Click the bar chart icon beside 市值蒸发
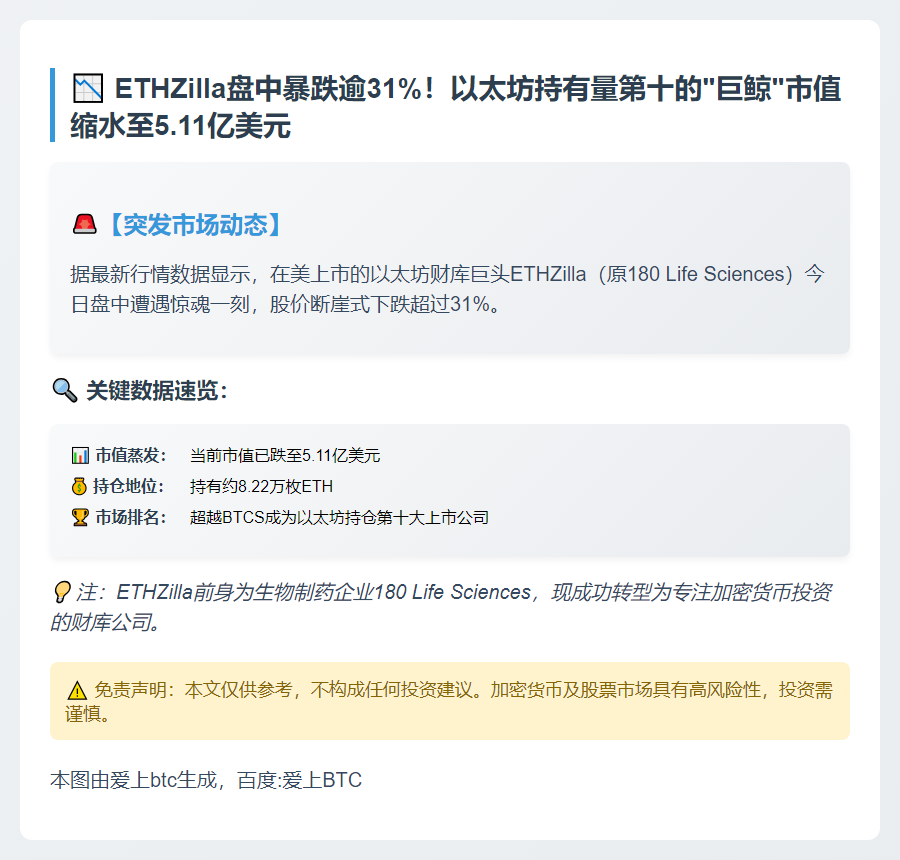The image size is (900, 860). point(80,456)
